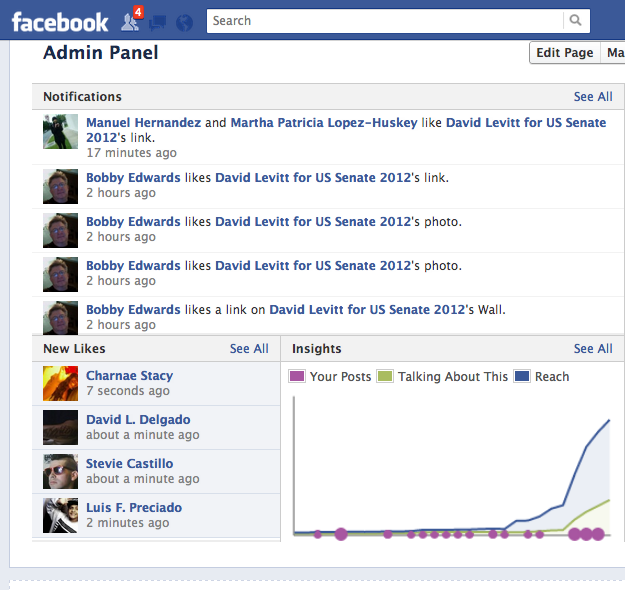Click the Insights section title
This screenshot has height=590, width=625.
317,348
